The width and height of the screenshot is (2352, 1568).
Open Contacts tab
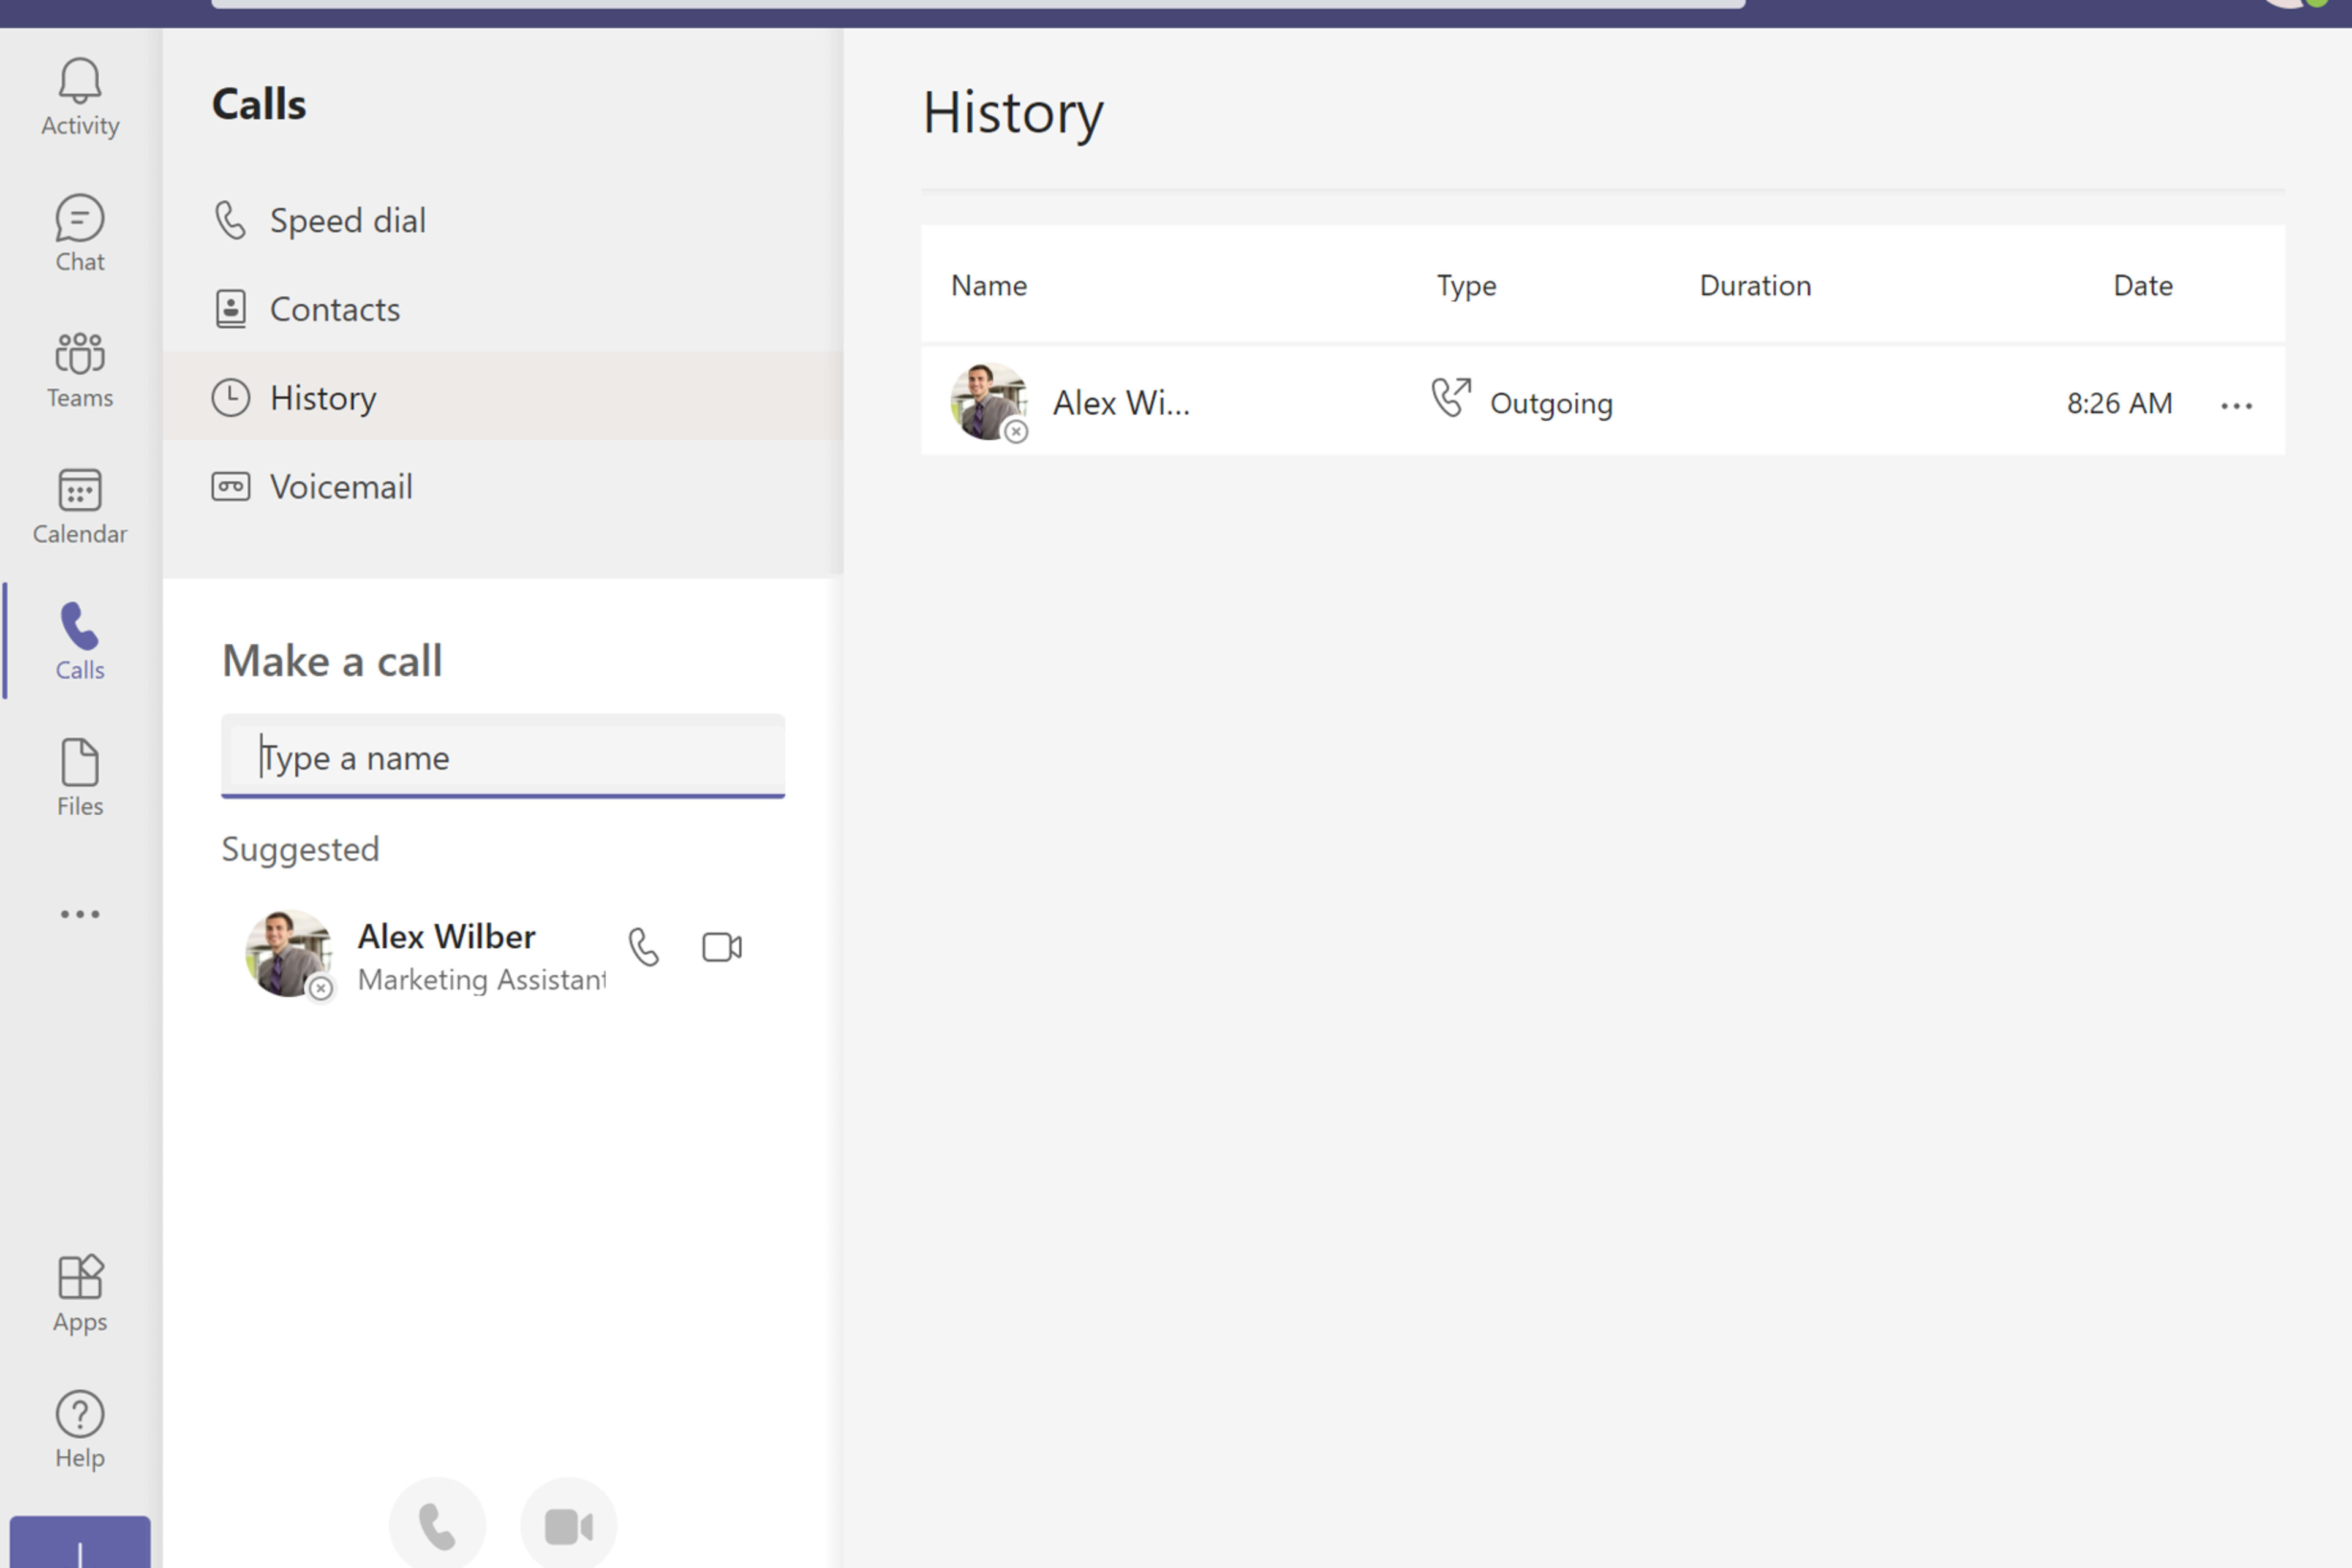[503, 309]
